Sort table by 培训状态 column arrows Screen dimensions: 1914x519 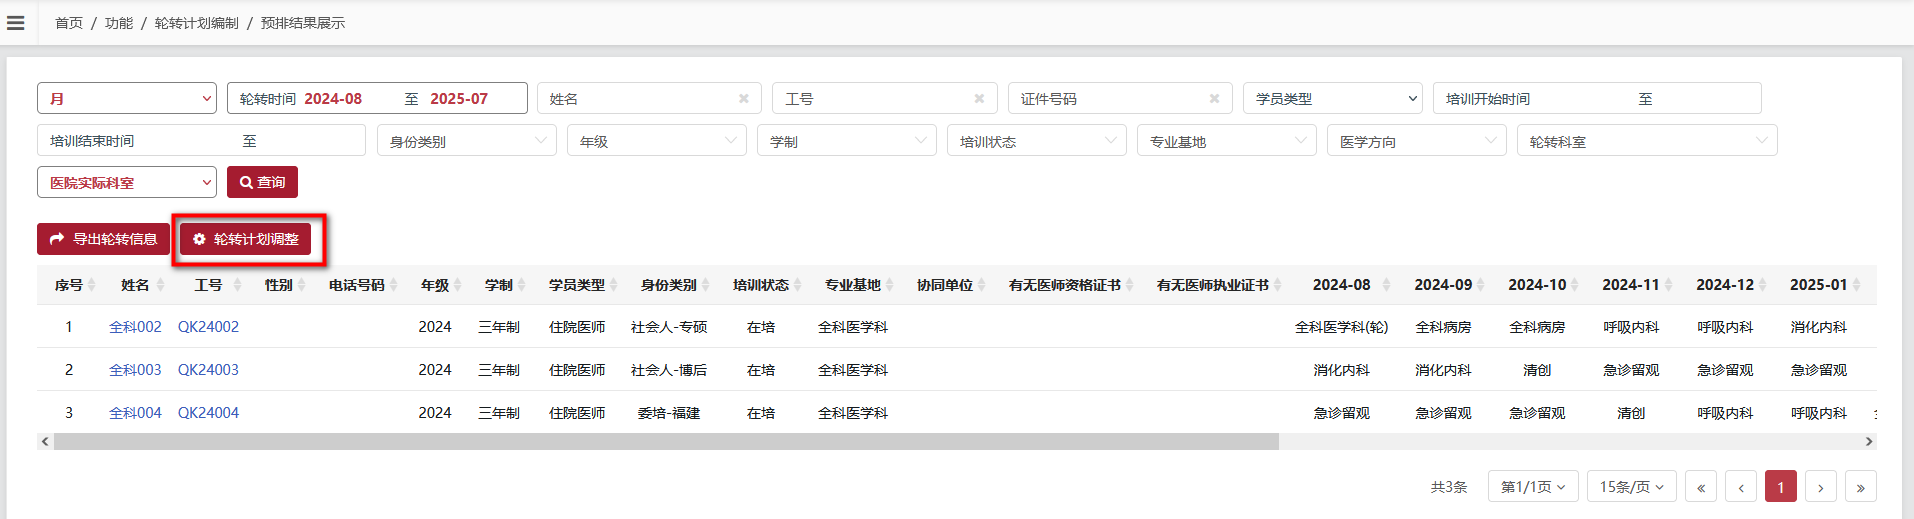pyautogui.click(x=798, y=285)
